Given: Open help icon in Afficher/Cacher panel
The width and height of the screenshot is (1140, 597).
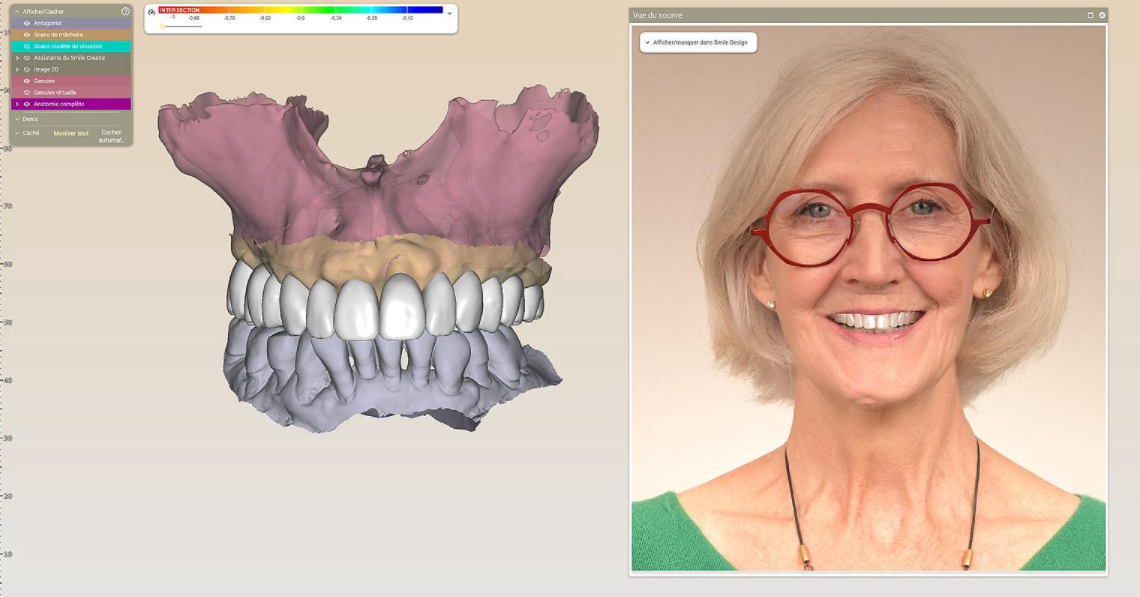Looking at the screenshot, I should click(x=125, y=11).
